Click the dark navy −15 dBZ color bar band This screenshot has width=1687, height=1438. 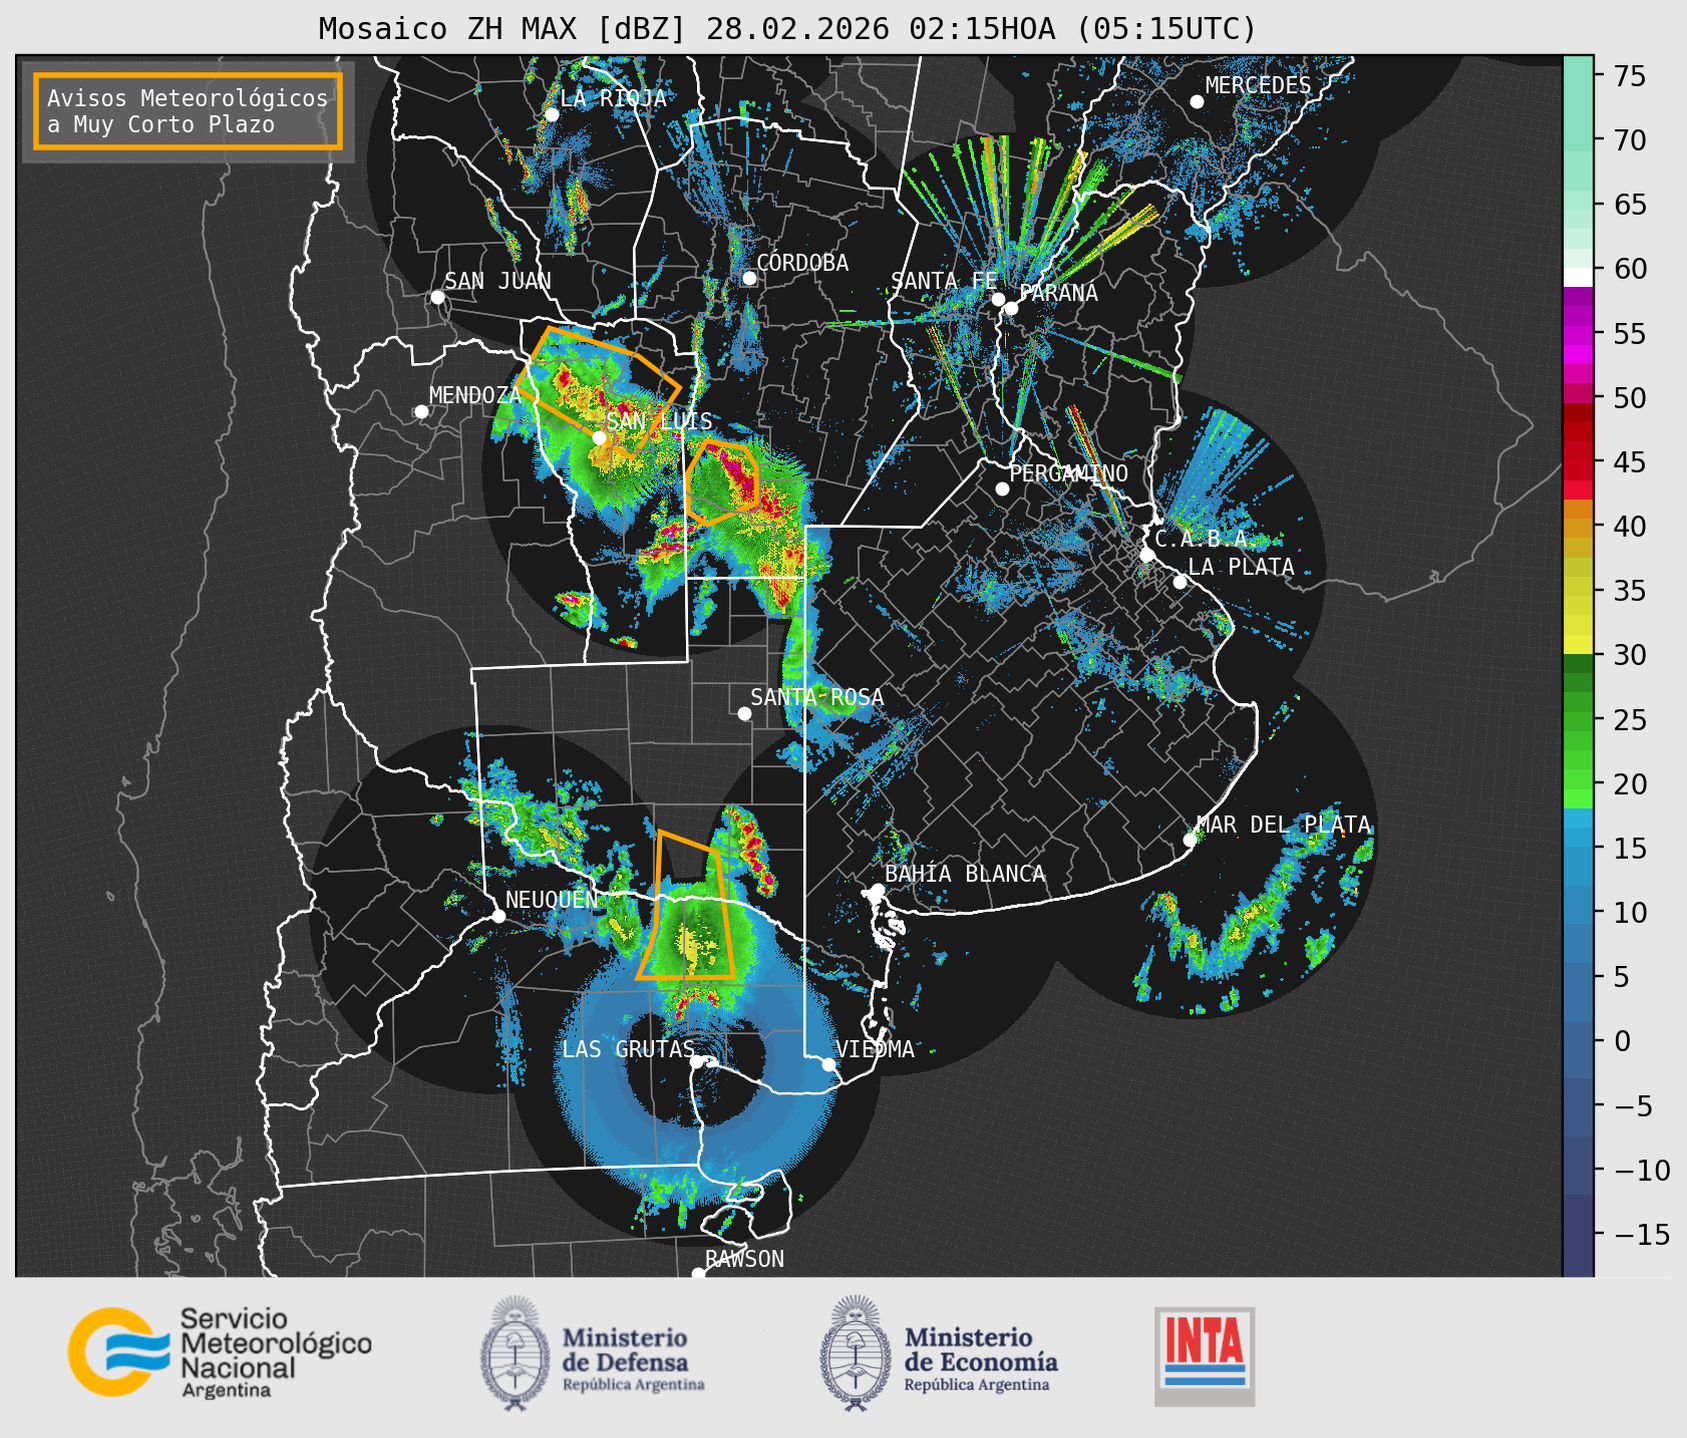tap(1578, 1235)
